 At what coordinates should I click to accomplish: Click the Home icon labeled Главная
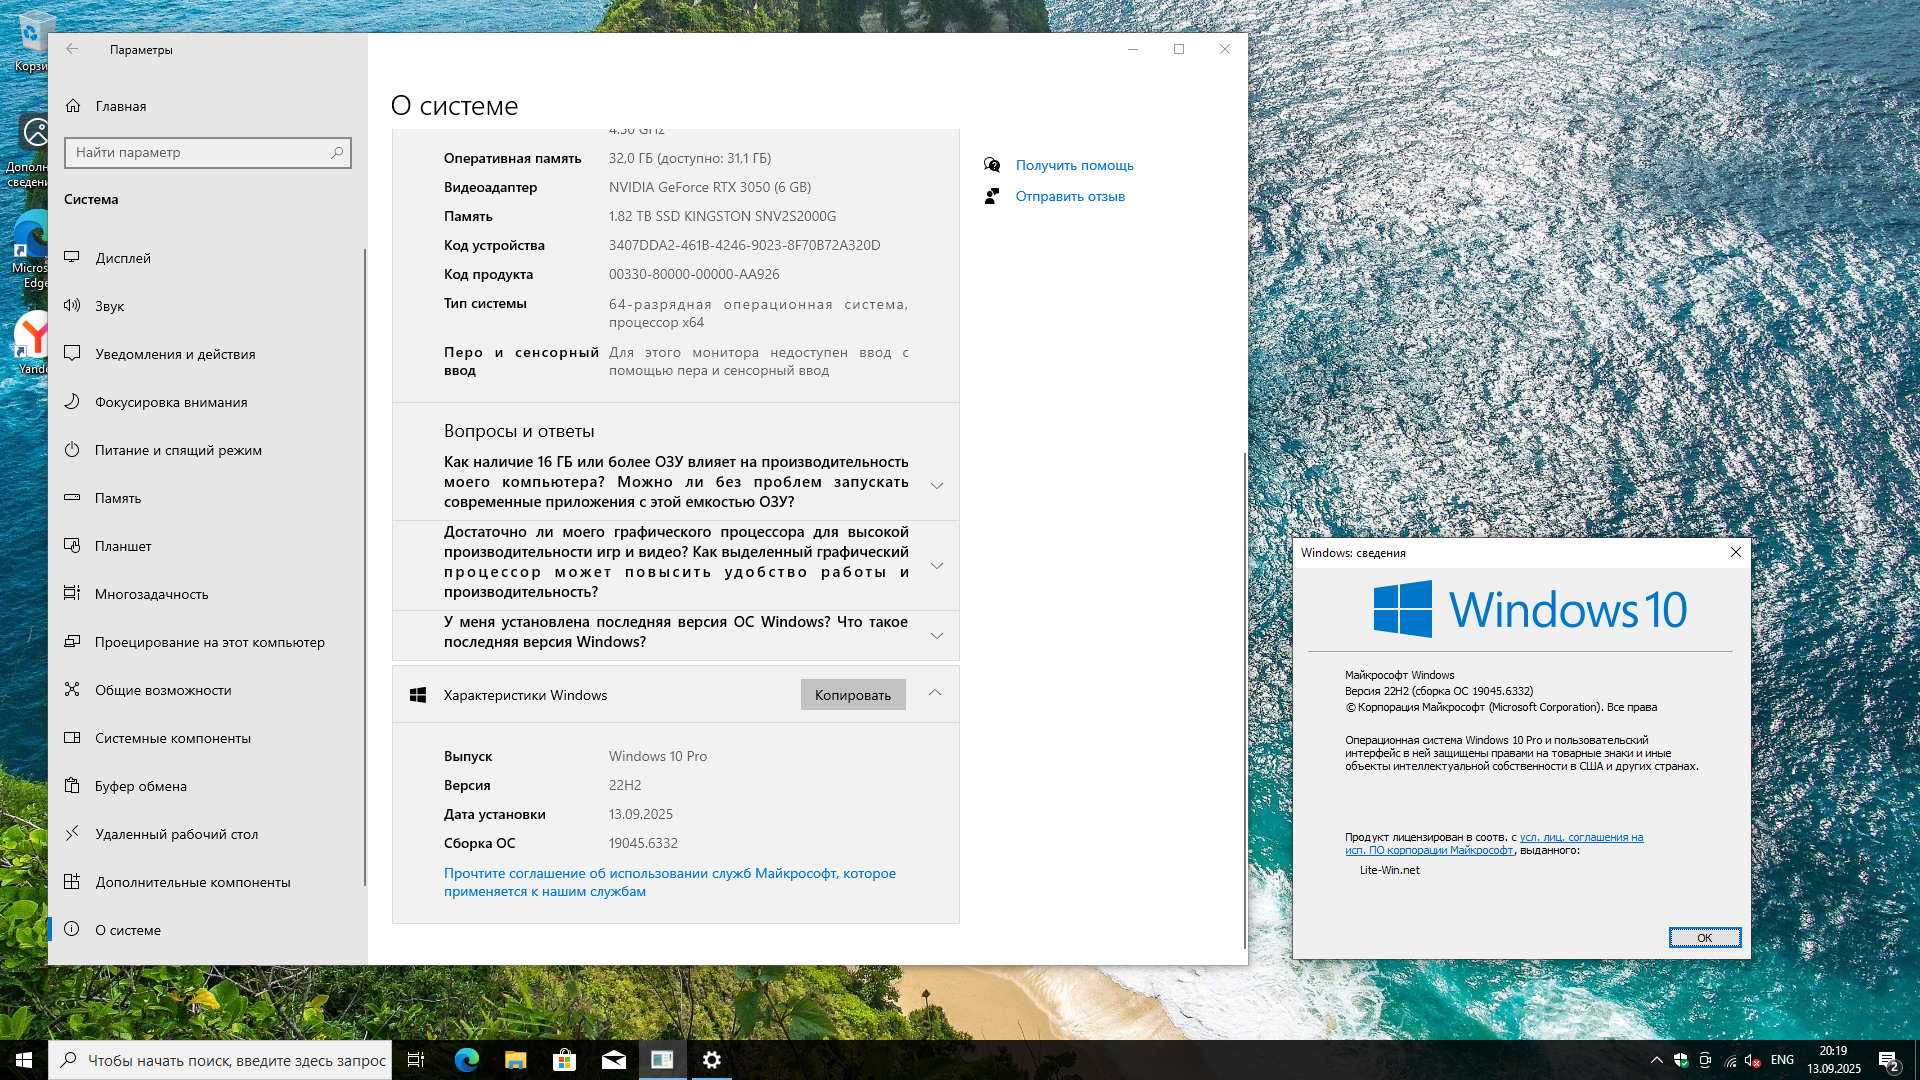click(x=73, y=106)
